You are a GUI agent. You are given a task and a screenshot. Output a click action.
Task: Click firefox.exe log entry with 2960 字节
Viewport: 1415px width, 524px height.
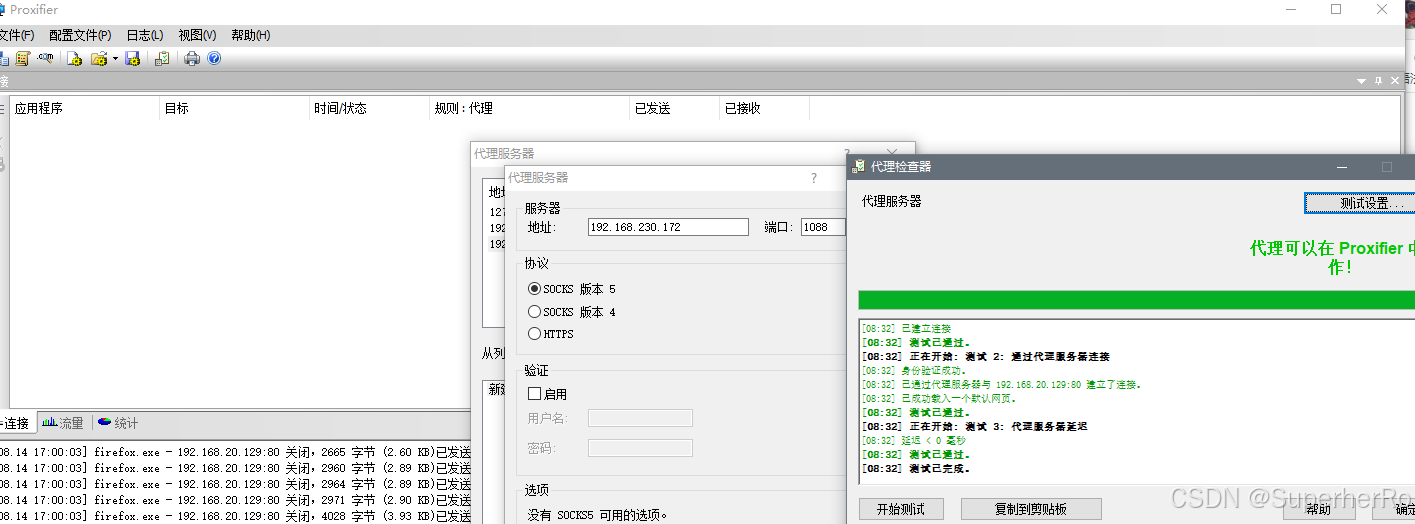tap(235, 468)
